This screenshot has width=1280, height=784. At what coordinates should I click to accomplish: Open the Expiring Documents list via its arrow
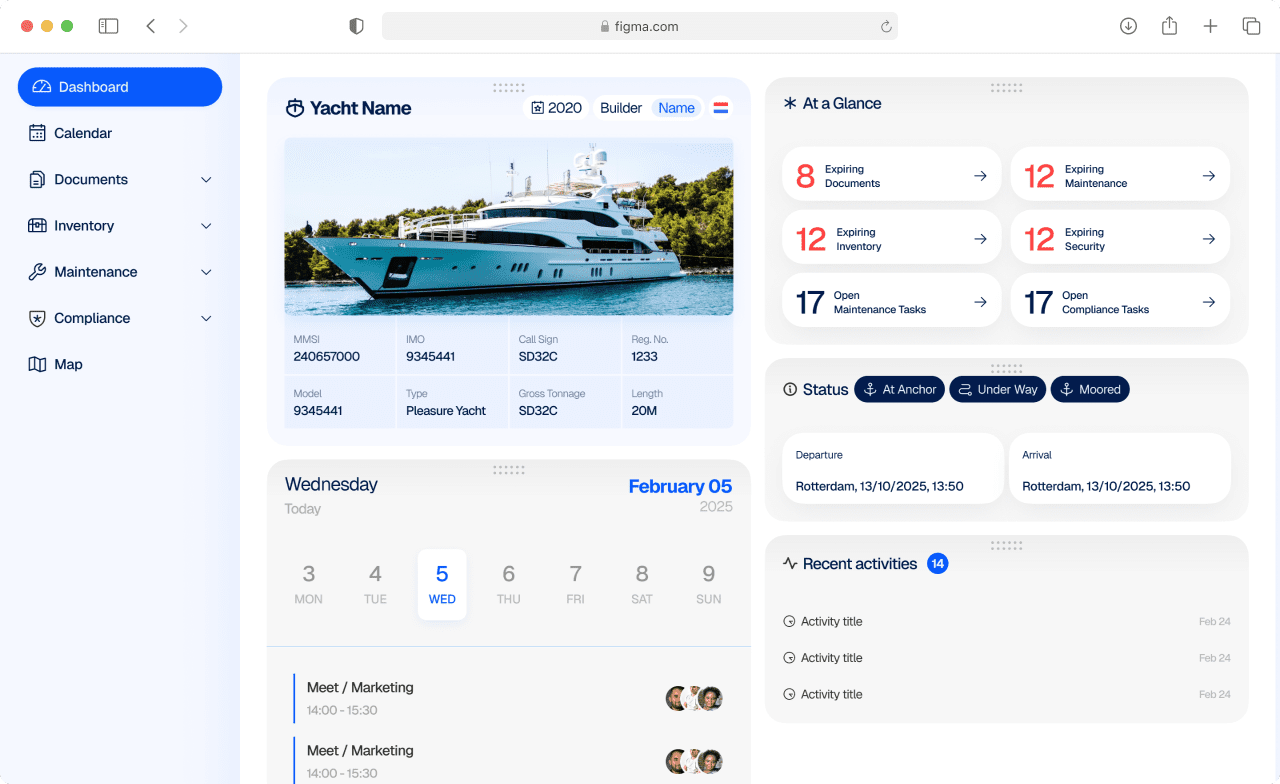[981, 173]
